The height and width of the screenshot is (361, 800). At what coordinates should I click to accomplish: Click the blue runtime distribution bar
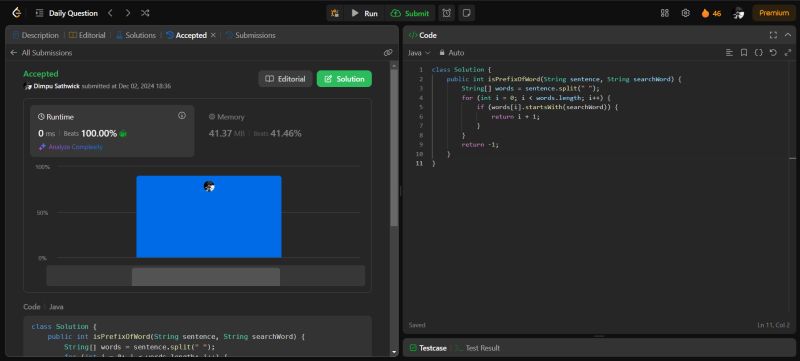tap(209, 217)
